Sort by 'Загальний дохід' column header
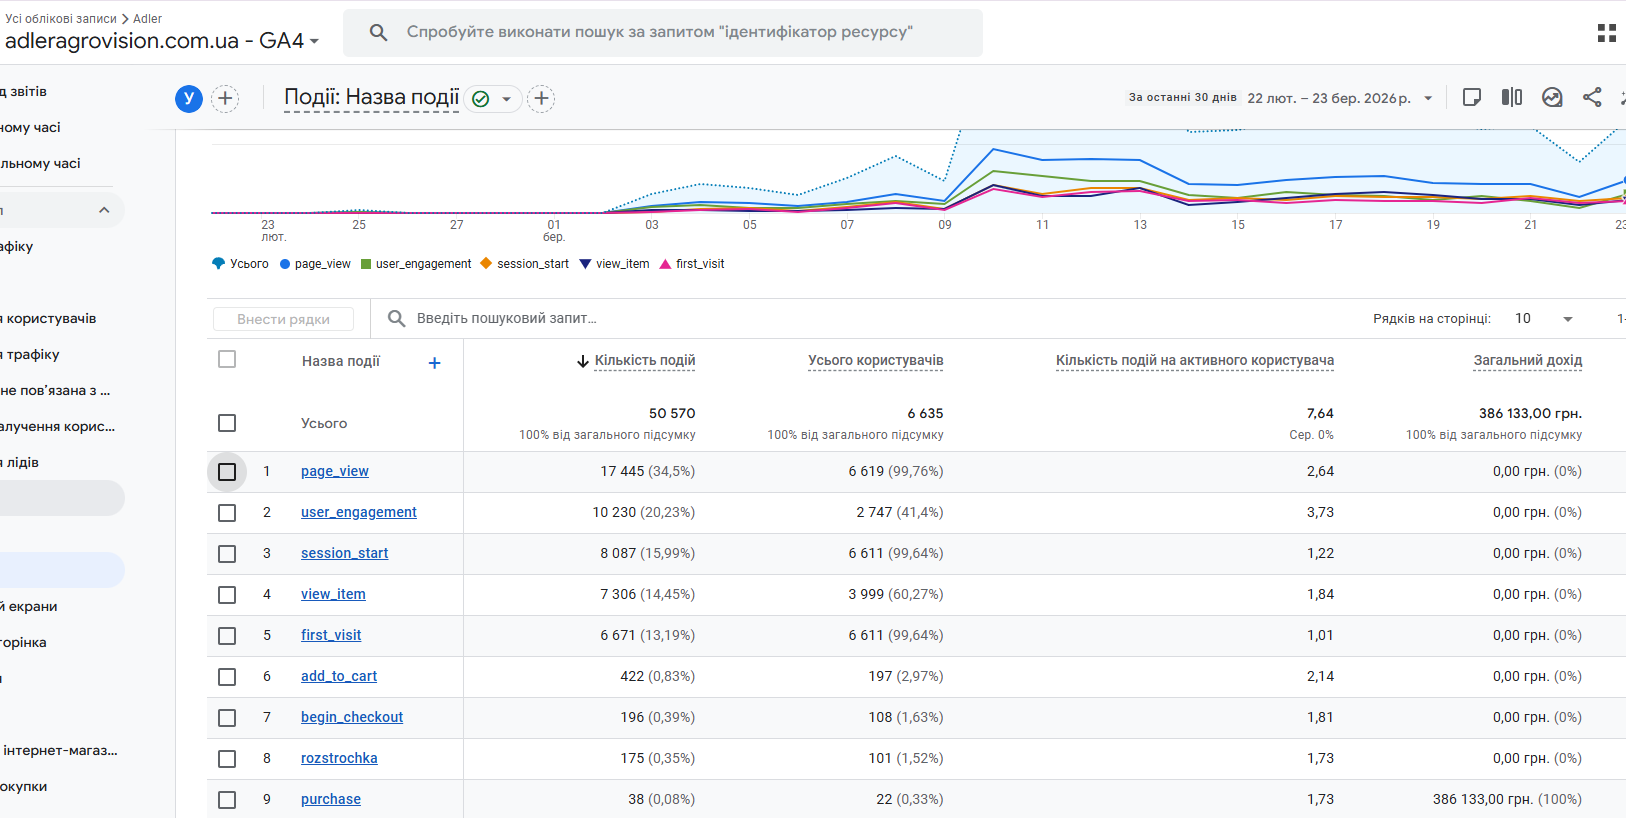The image size is (1626, 818). coord(1527,360)
